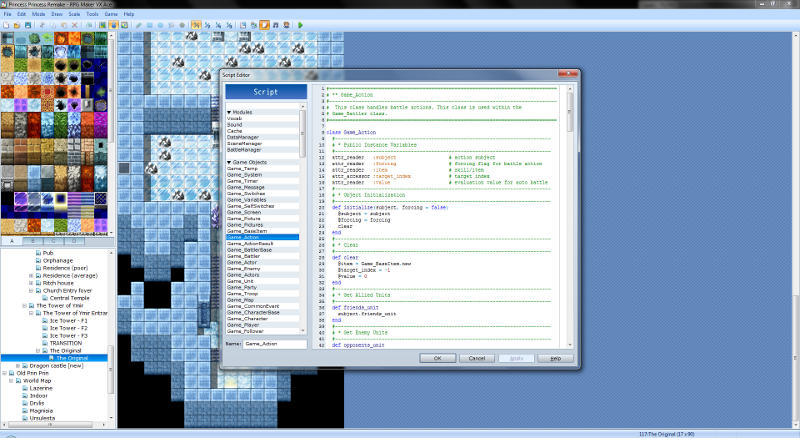
Task: Click the script Name input field
Action: pyautogui.click(x=274, y=343)
